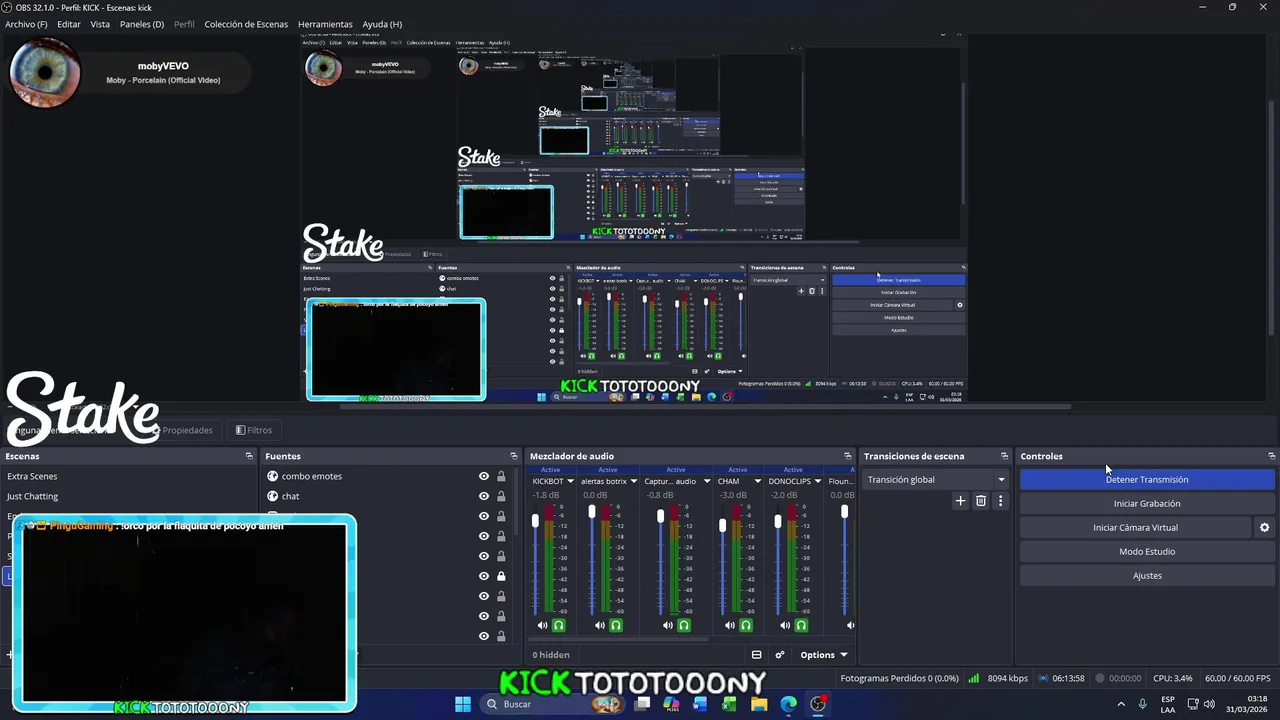Pop out the Fuentes dock

point(514,456)
